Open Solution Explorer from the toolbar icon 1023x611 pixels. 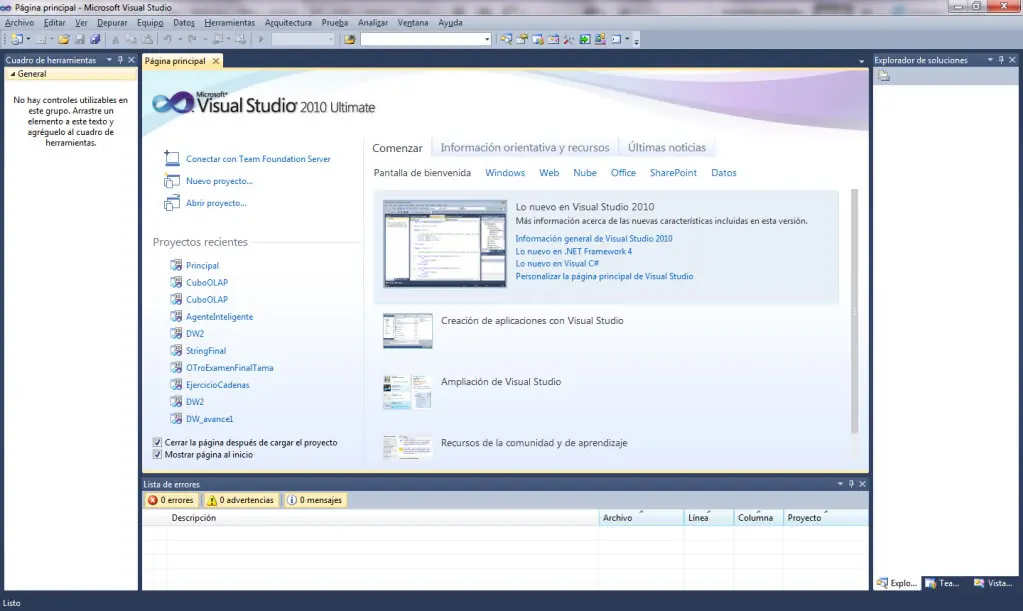pos(506,39)
